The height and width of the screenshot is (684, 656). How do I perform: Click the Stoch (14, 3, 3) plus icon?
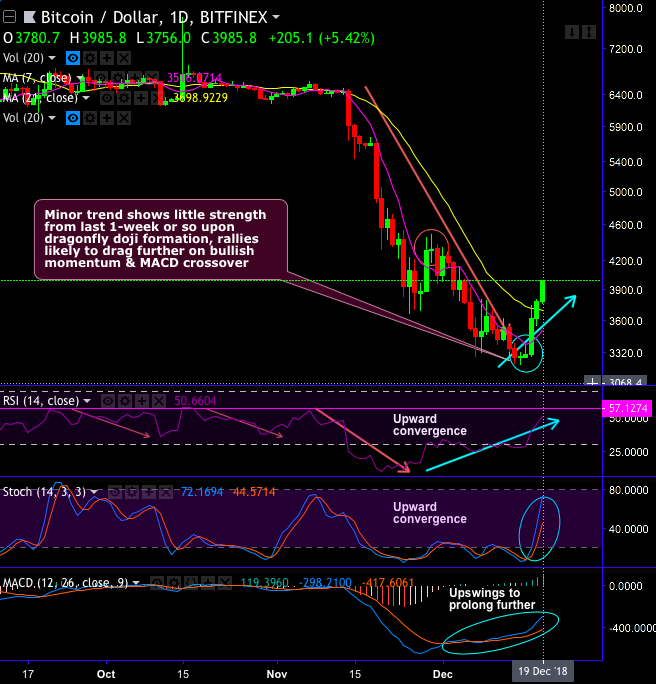[149, 492]
